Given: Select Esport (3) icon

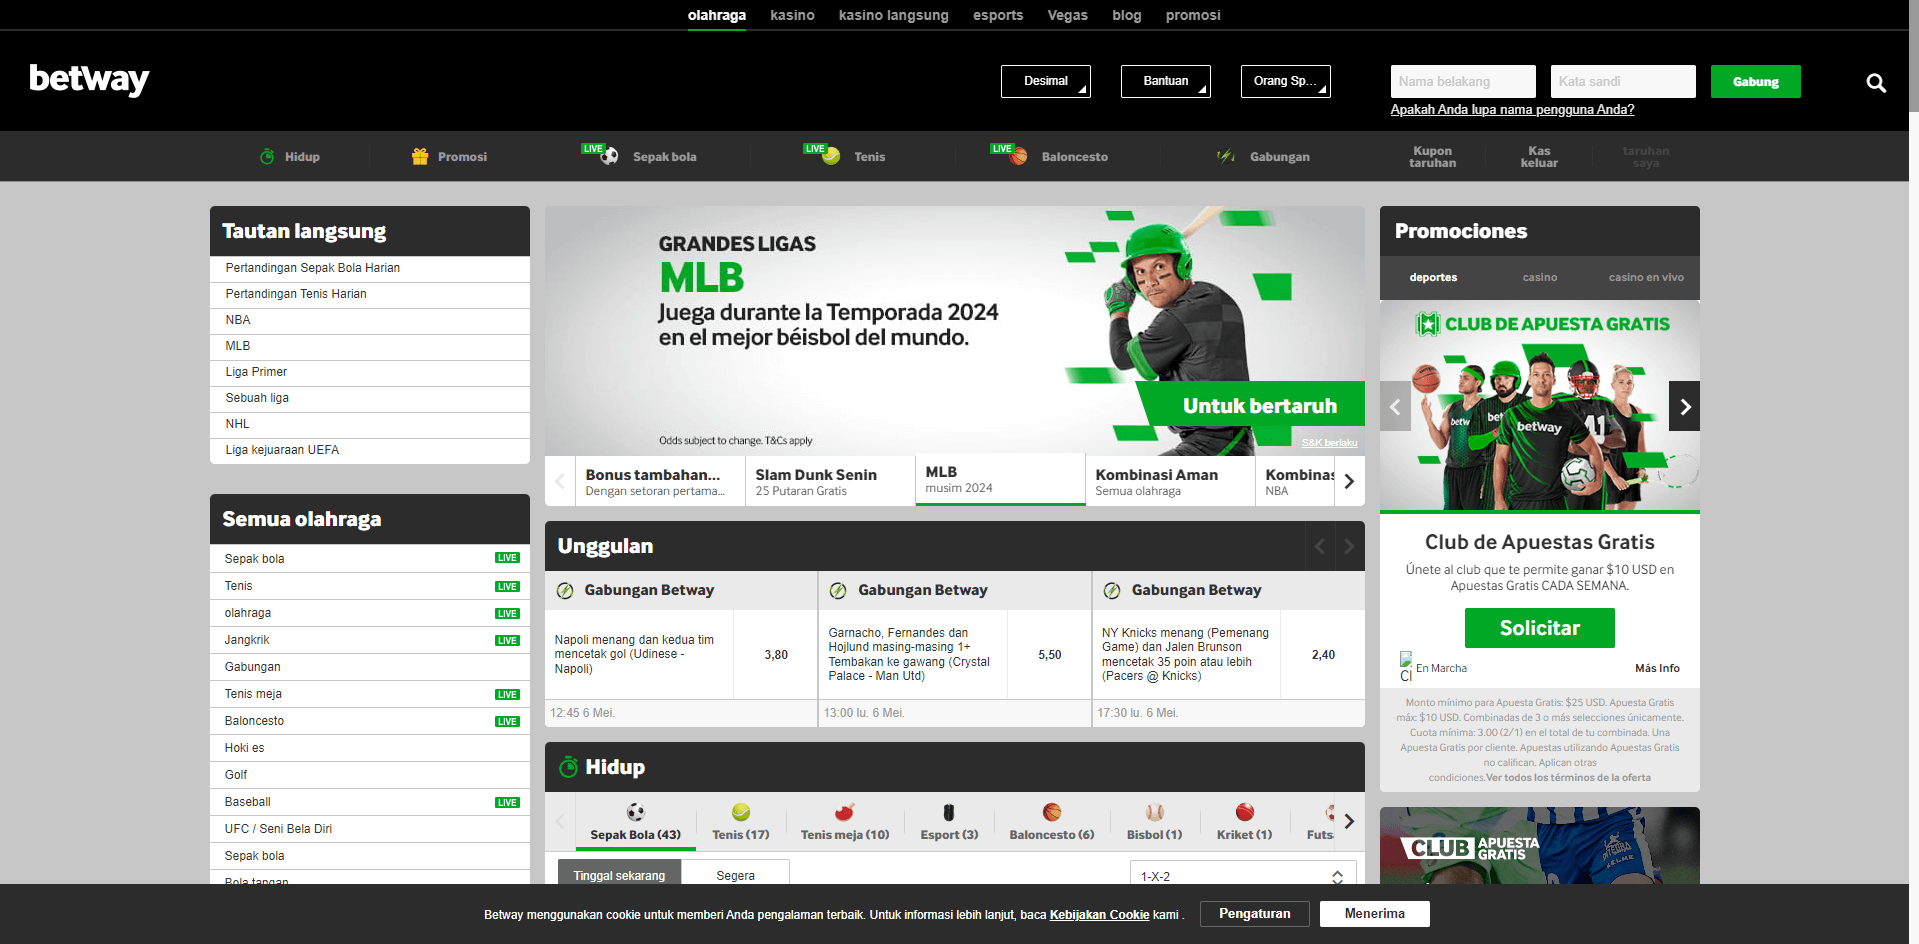Looking at the screenshot, I should pyautogui.click(x=949, y=812).
